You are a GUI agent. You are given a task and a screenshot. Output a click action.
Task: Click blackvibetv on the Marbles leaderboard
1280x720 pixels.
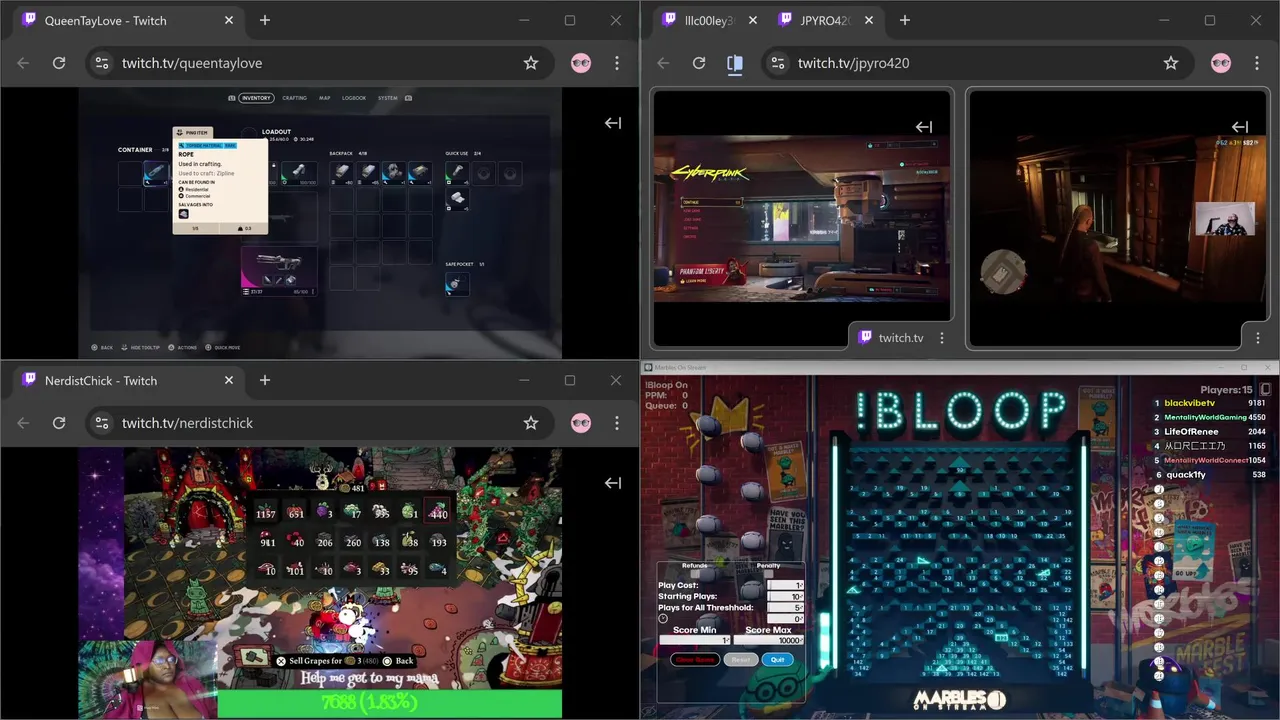(x=1190, y=403)
